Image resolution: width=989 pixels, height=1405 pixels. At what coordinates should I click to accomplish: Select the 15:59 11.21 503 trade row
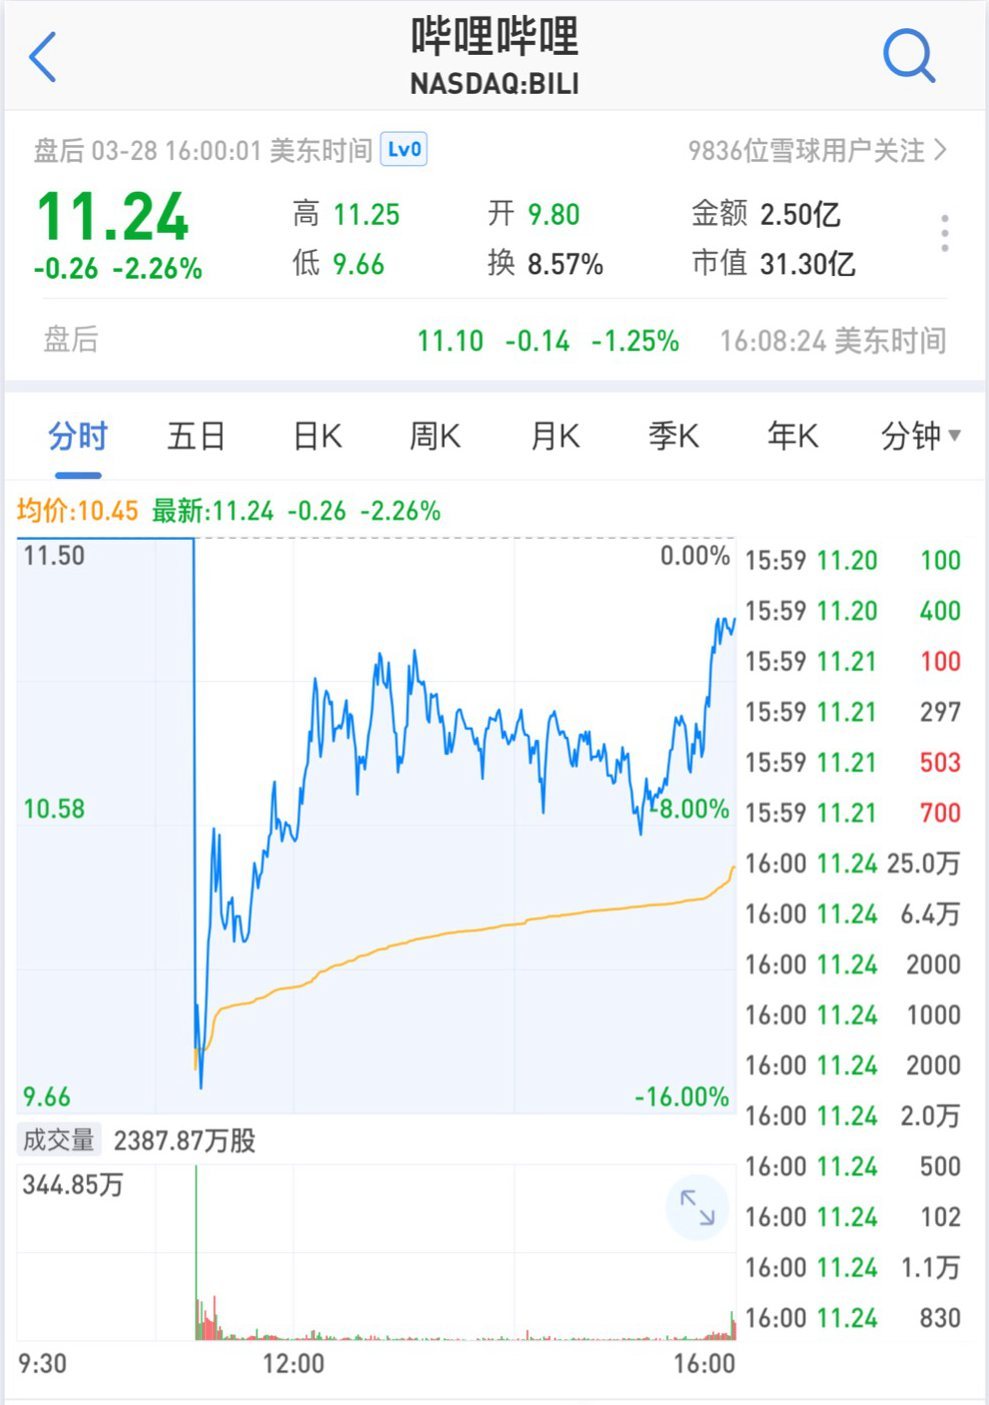click(x=853, y=762)
